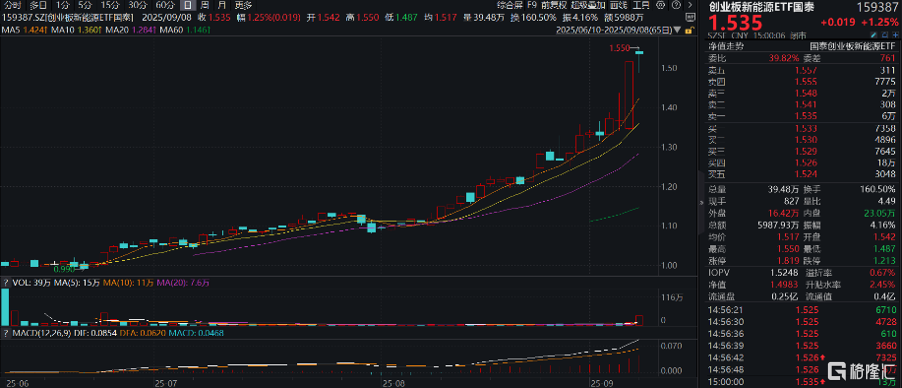The height and width of the screenshot is (388, 902).
Task: Click the 1.550 high price marker on chart
Action: [619, 48]
